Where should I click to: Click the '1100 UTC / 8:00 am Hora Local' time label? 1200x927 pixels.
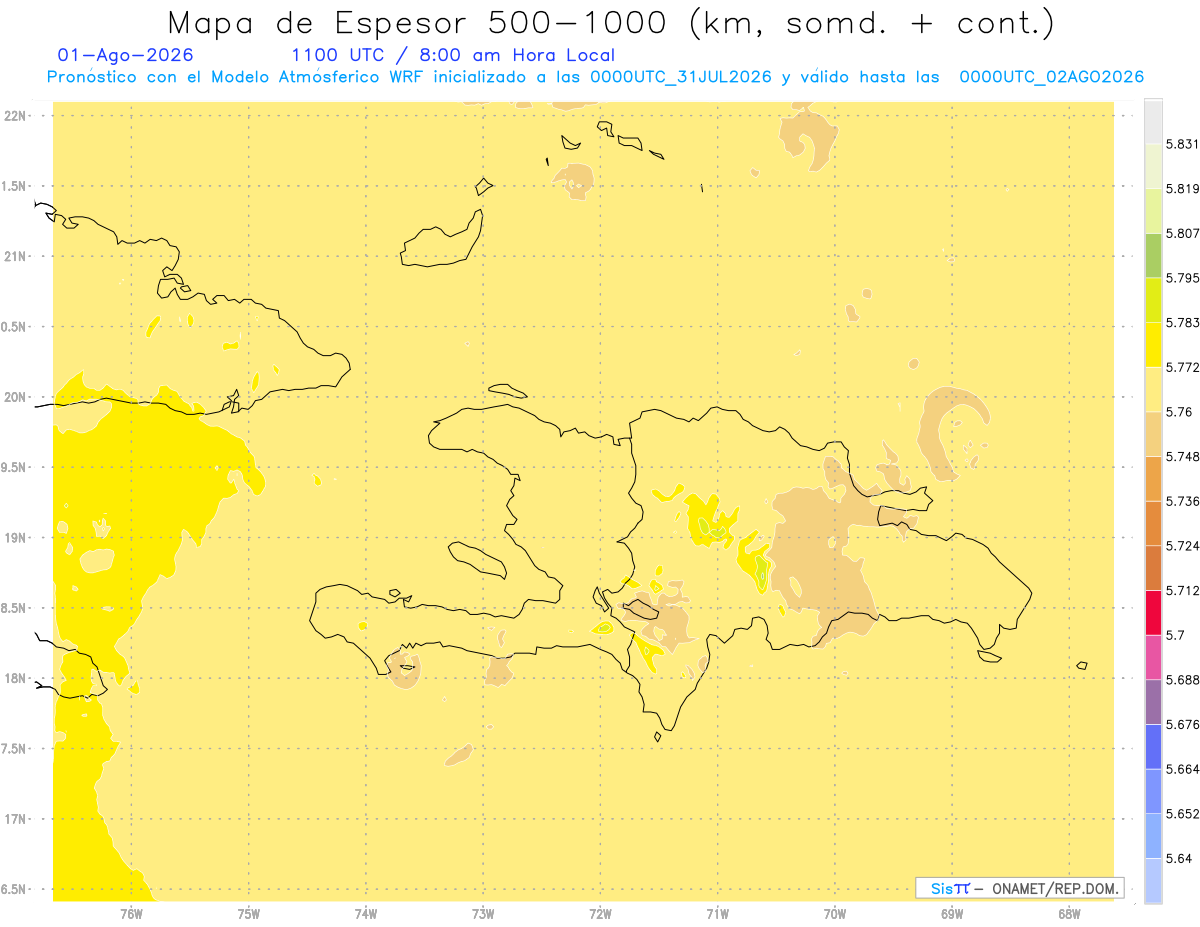pyautogui.click(x=453, y=55)
